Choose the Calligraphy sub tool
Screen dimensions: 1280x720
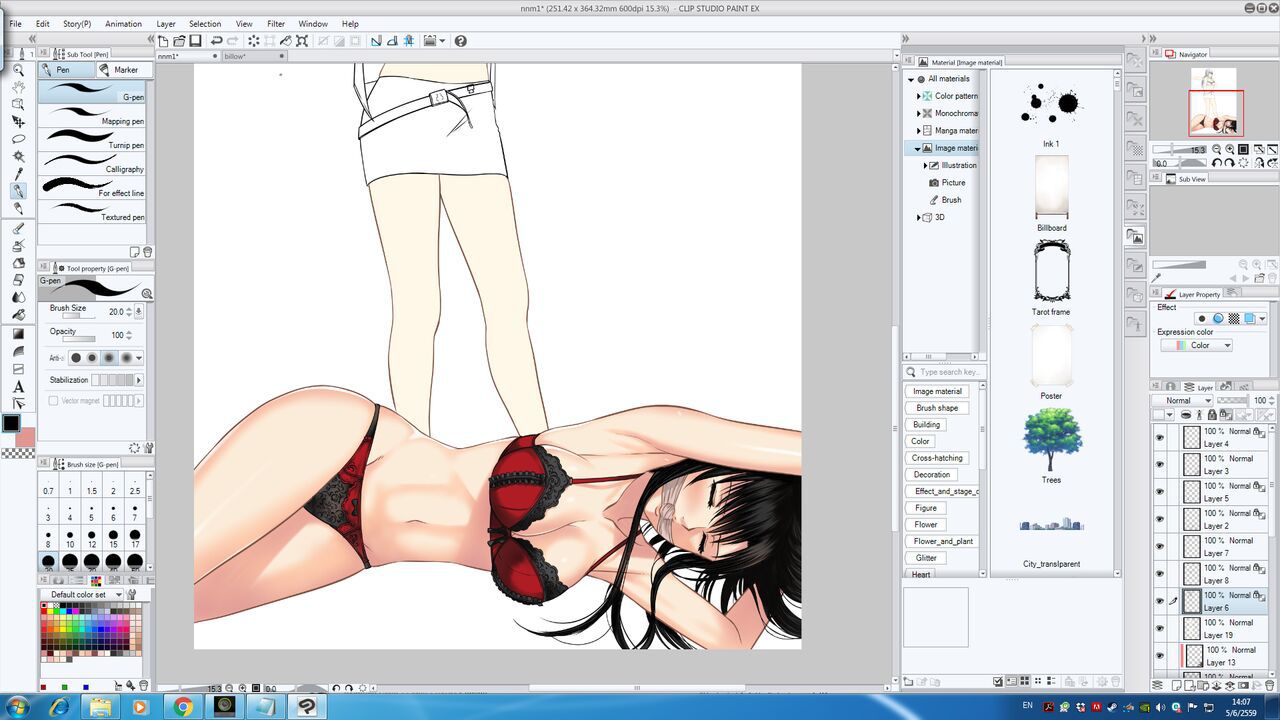(x=92, y=163)
